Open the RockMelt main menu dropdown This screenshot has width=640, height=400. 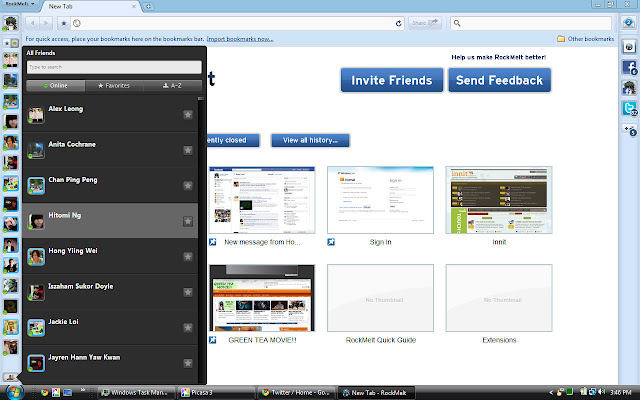tap(19, 4)
